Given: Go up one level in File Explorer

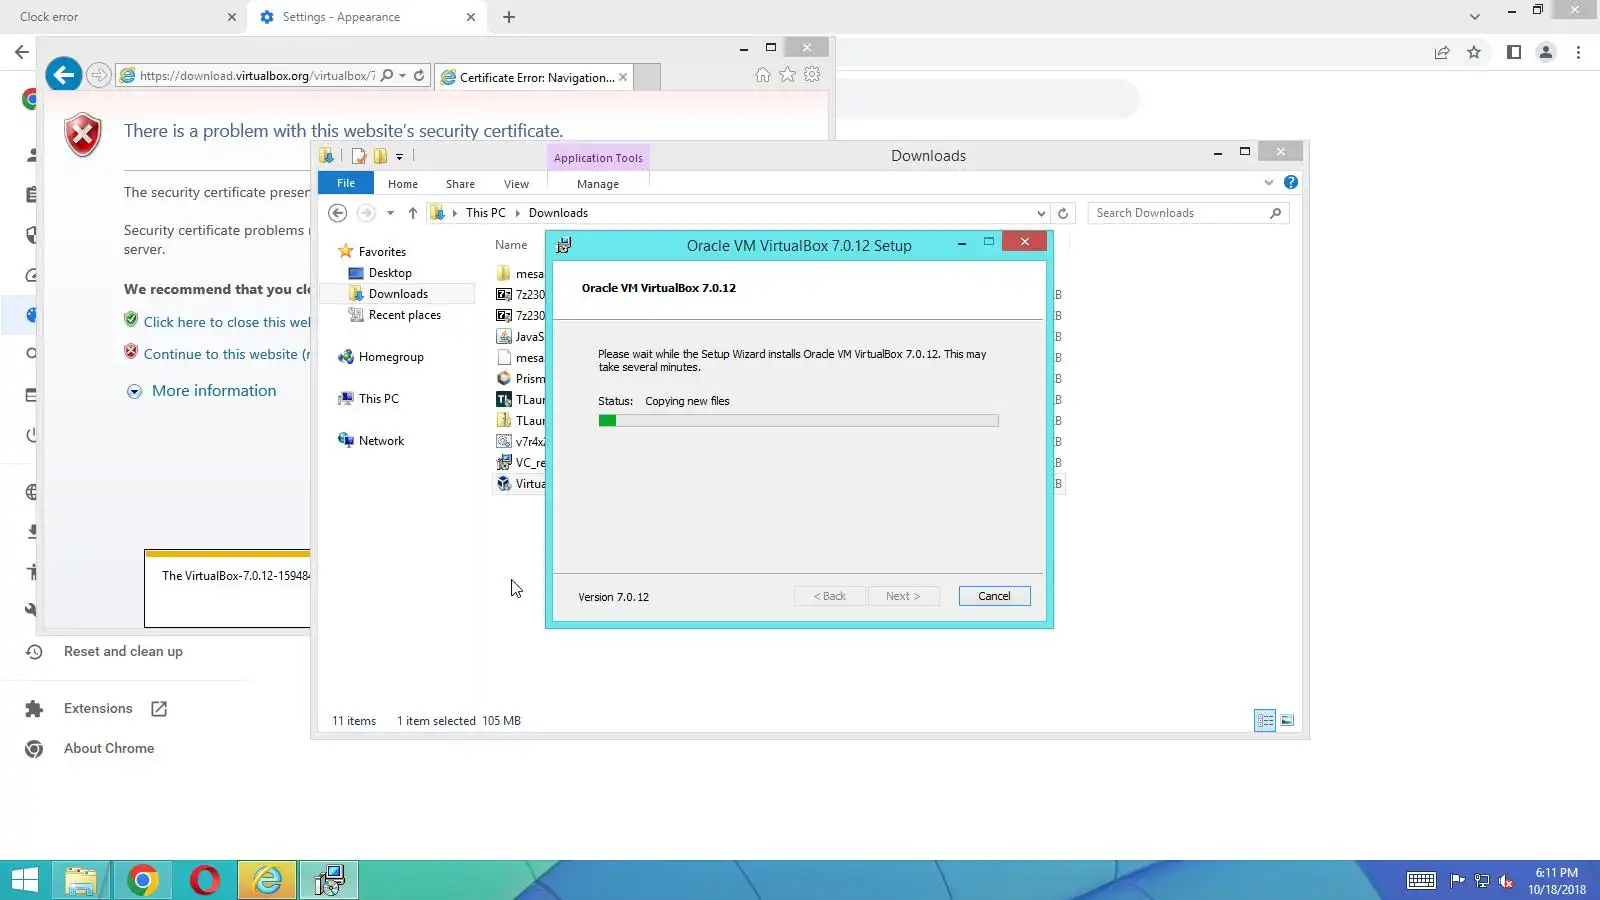Looking at the screenshot, I should (413, 213).
